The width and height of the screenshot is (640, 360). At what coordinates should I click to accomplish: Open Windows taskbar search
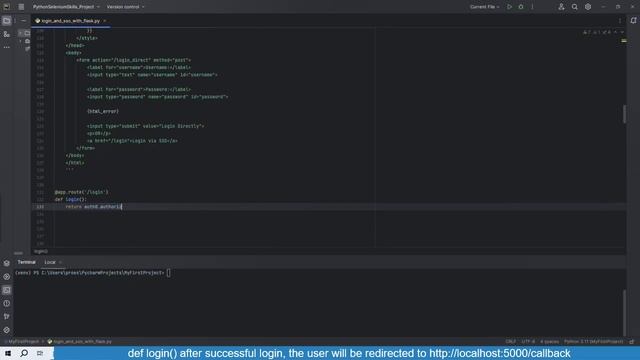coord(24,353)
